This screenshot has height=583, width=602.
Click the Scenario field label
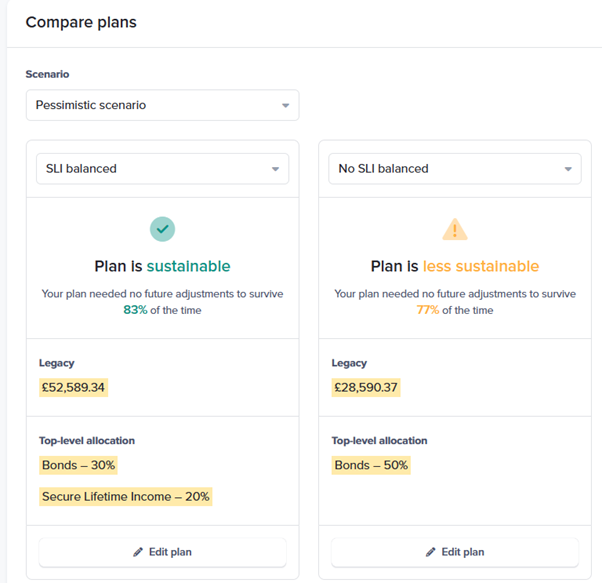[47, 74]
